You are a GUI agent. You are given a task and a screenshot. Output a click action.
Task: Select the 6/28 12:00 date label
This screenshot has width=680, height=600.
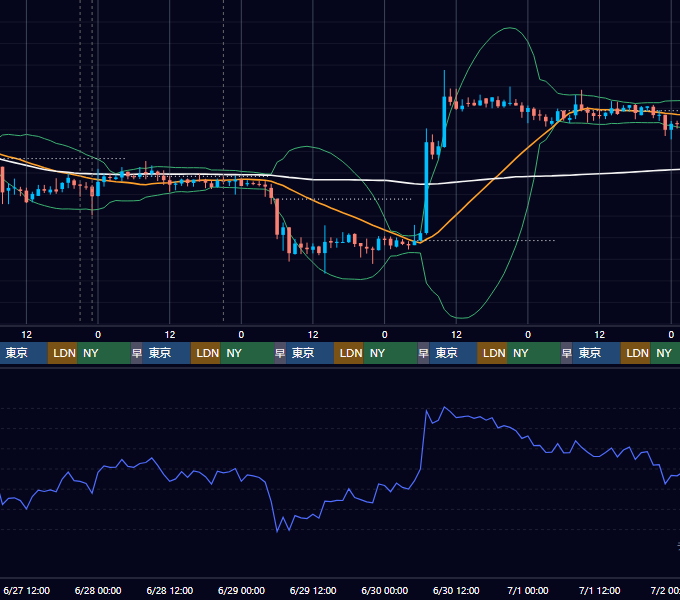click(170, 590)
